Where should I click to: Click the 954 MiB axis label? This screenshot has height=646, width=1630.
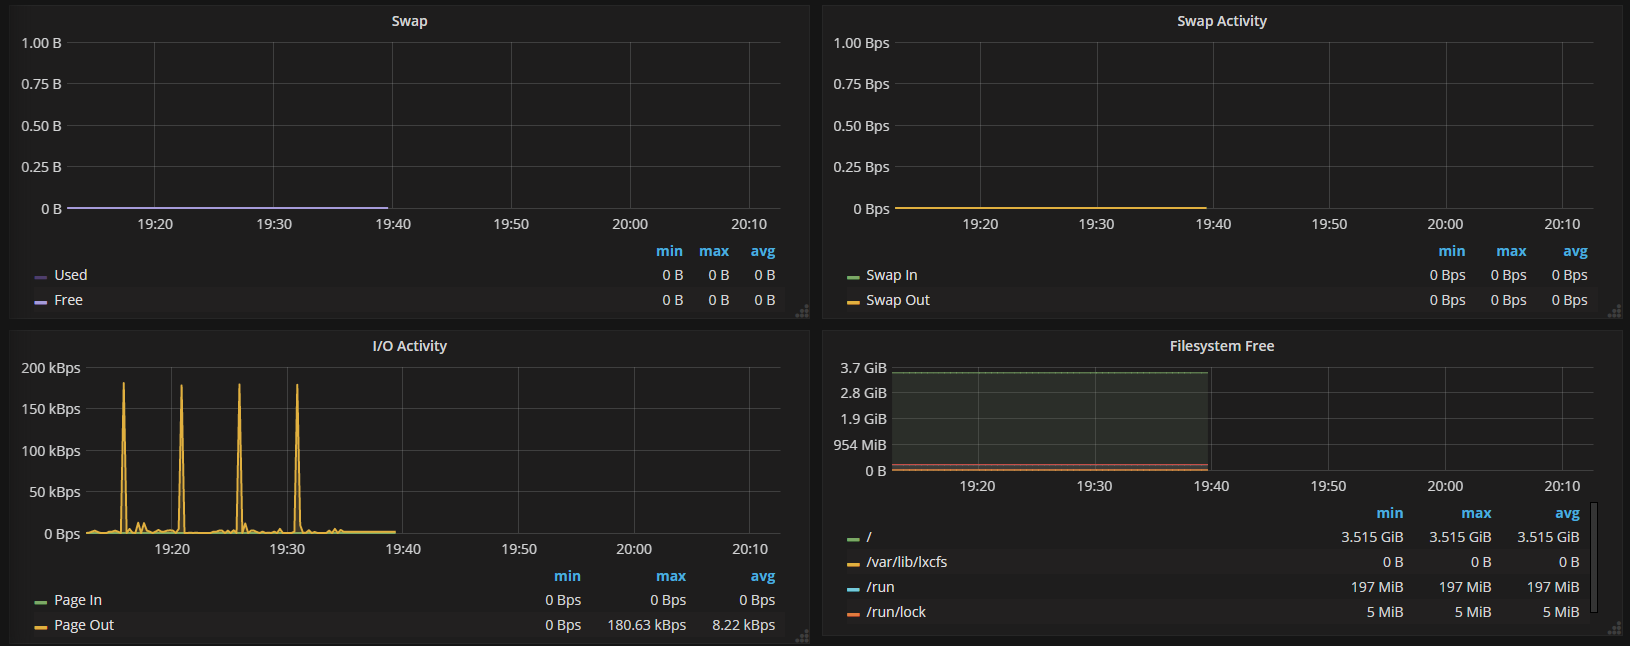860,445
